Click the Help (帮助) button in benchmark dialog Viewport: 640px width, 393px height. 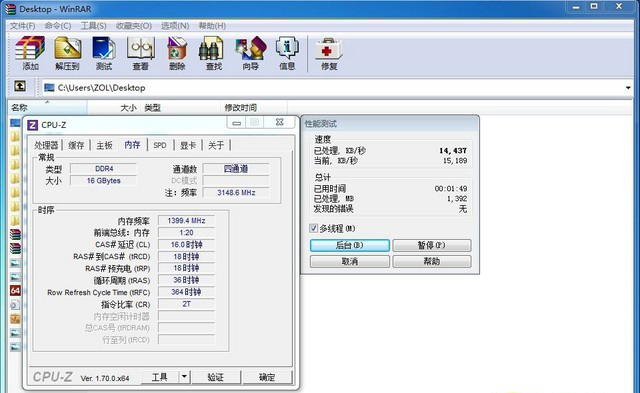432,261
